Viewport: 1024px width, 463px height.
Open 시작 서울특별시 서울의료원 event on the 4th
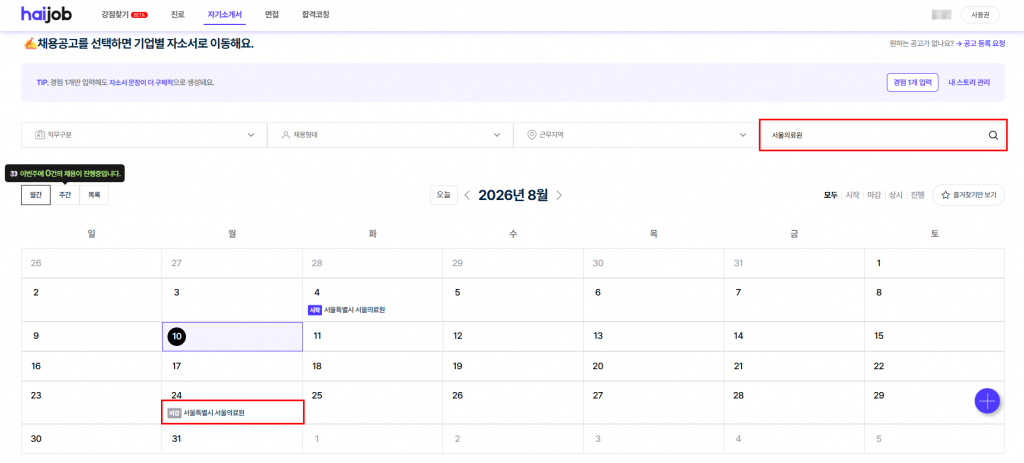pos(347,310)
